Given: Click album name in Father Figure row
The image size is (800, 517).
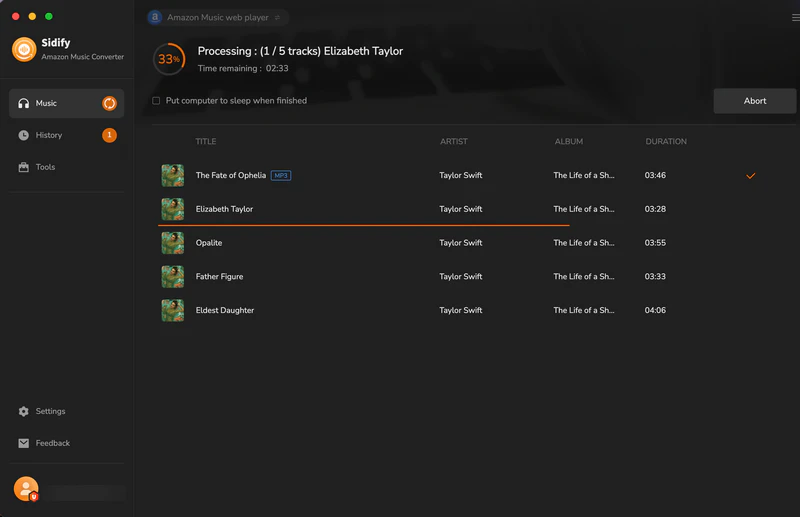Looking at the screenshot, I should [x=584, y=276].
